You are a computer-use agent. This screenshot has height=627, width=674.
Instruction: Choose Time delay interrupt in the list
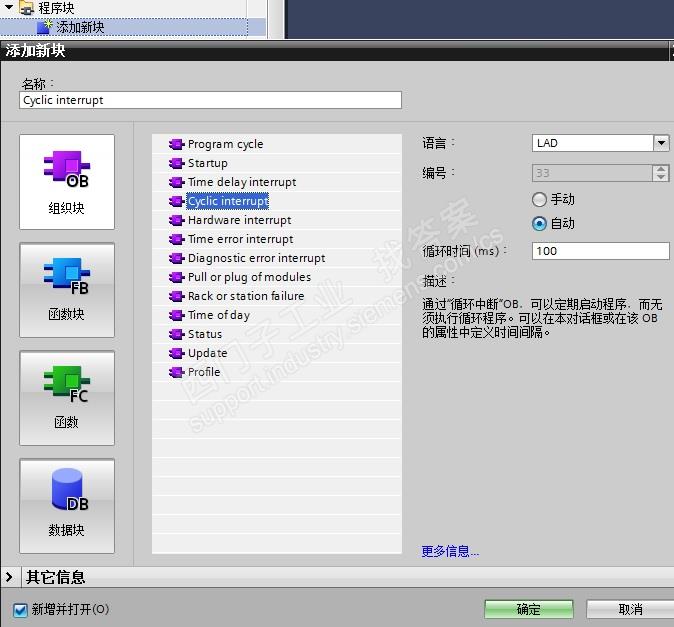242,182
